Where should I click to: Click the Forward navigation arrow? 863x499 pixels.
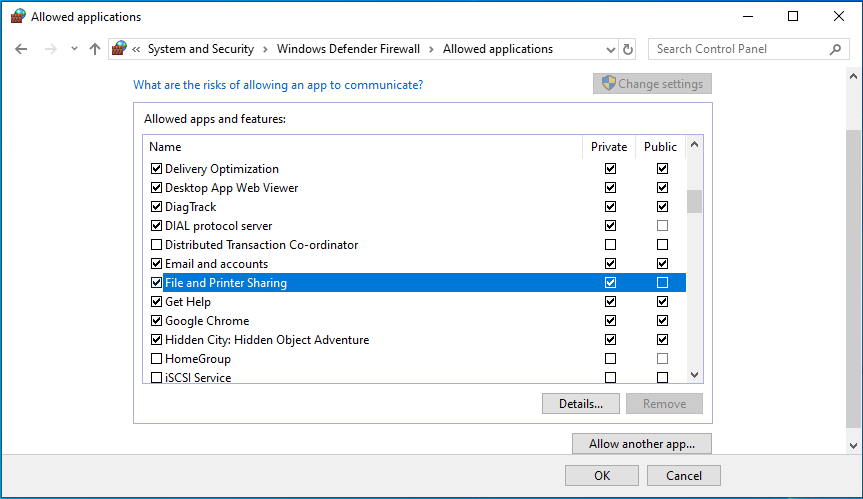point(49,49)
